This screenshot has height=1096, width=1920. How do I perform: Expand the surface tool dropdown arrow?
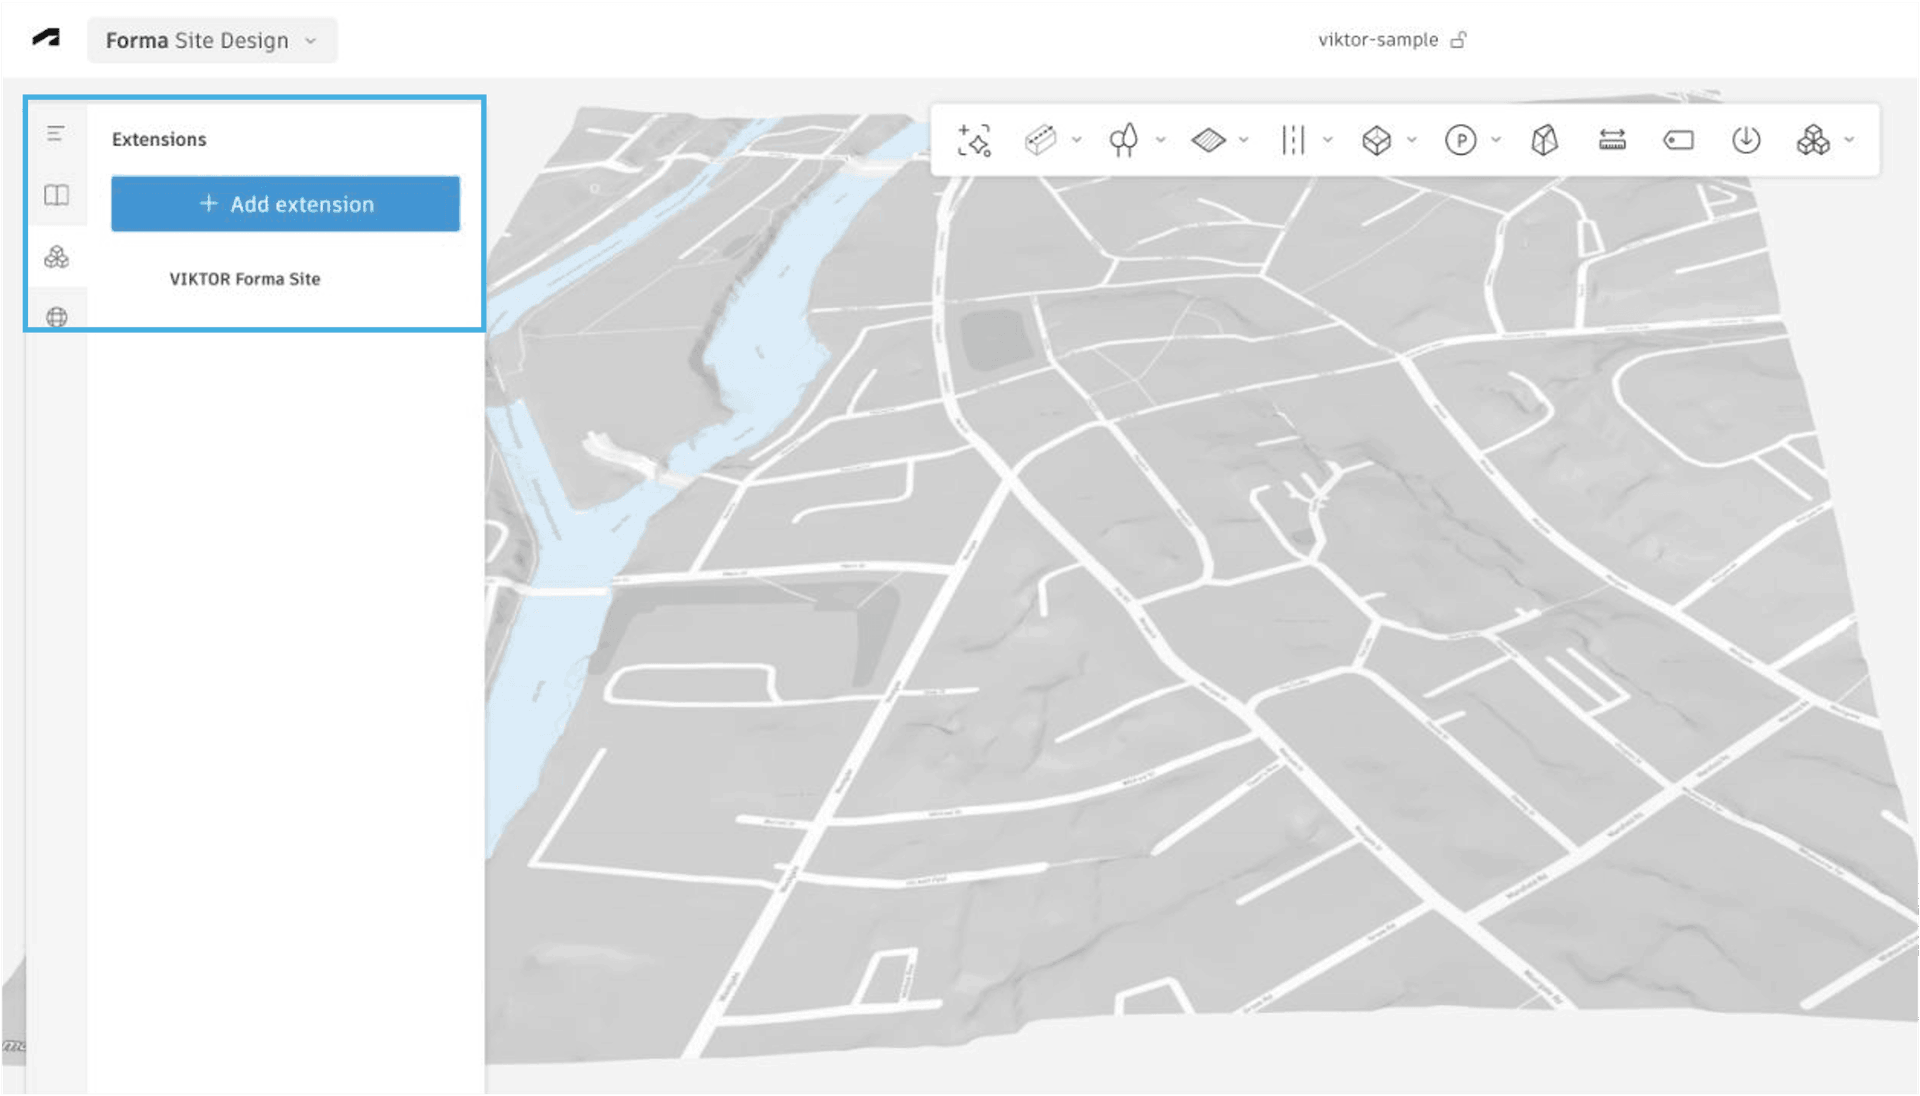coord(1243,140)
